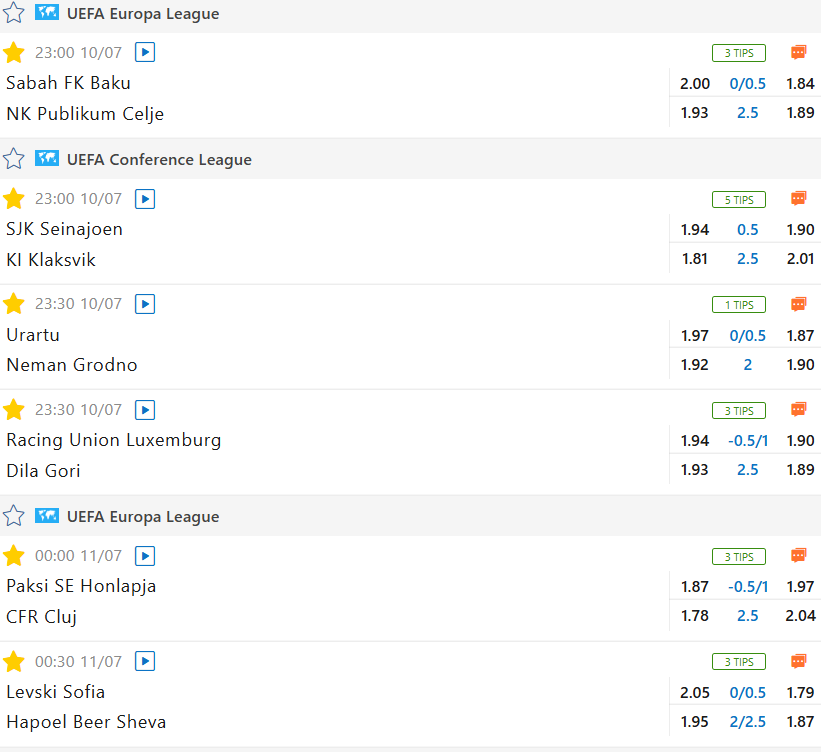821x752 pixels.
Task: Favorite the UEFA Conference League header star
Action: pyautogui.click(x=14, y=159)
